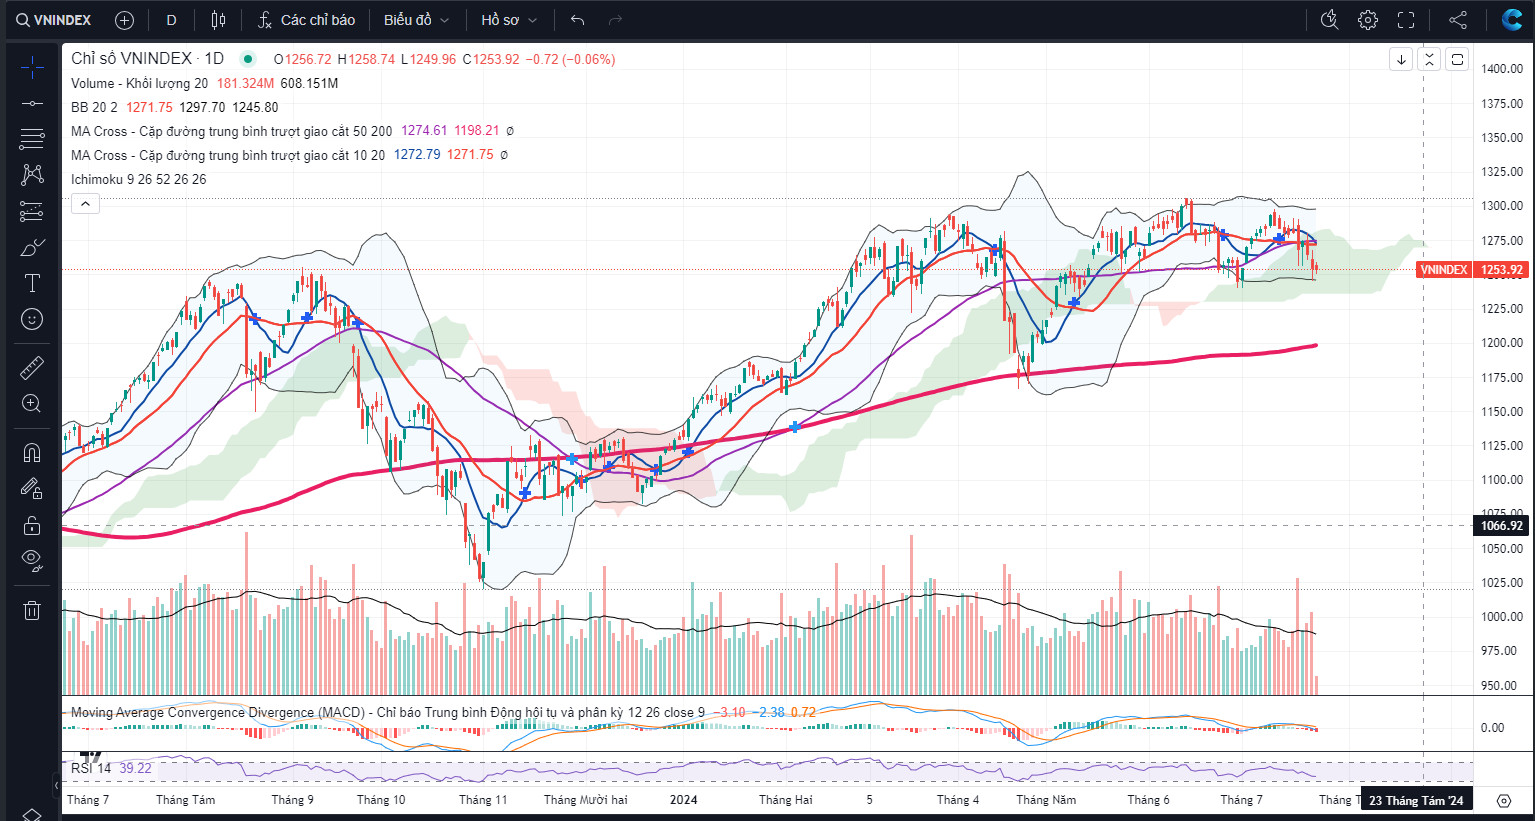
Task: Maximize the main chart pane
Action: pyautogui.click(x=1457, y=60)
